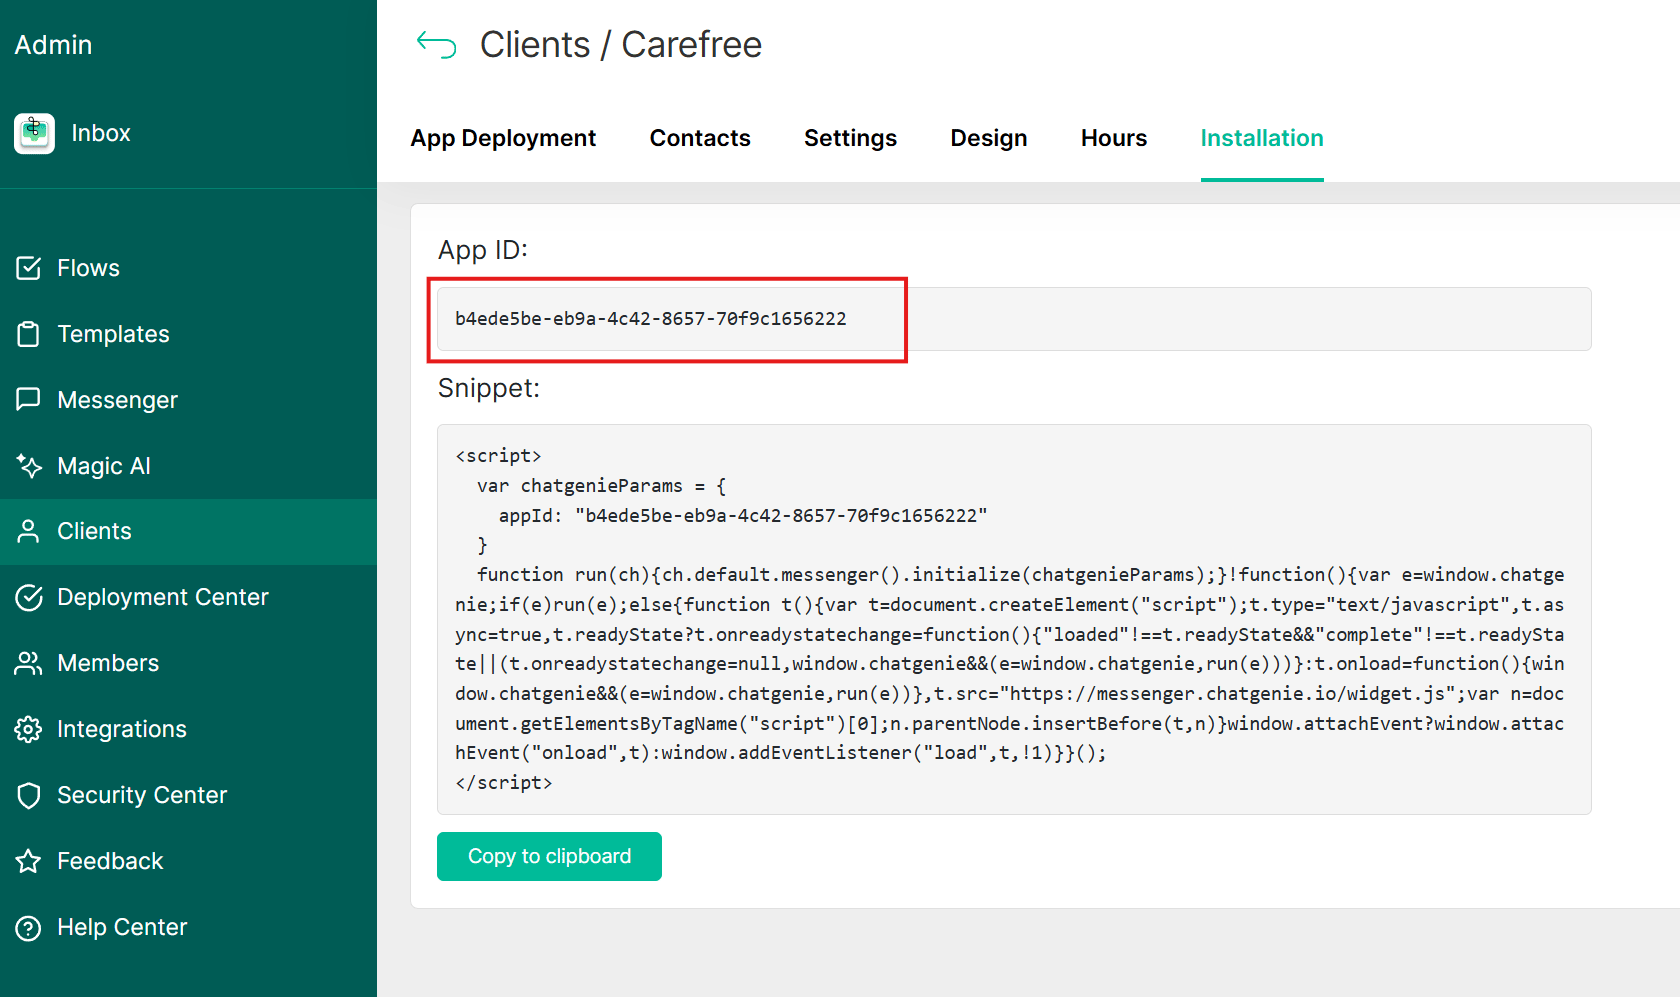The width and height of the screenshot is (1680, 997).
Task: Click the Templates clipboard icon
Action: (x=29, y=334)
